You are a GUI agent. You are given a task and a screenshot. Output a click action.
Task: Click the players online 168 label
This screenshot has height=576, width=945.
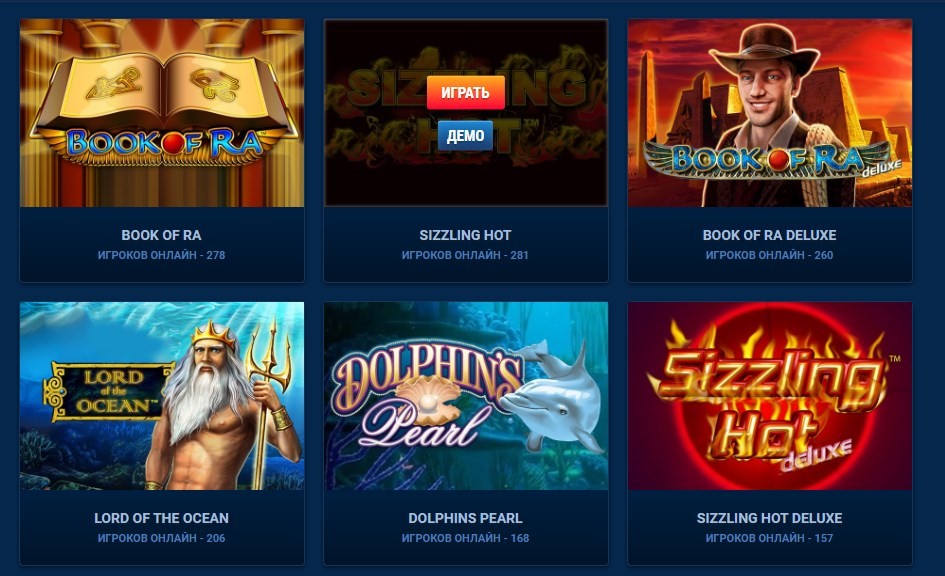pos(465,538)
